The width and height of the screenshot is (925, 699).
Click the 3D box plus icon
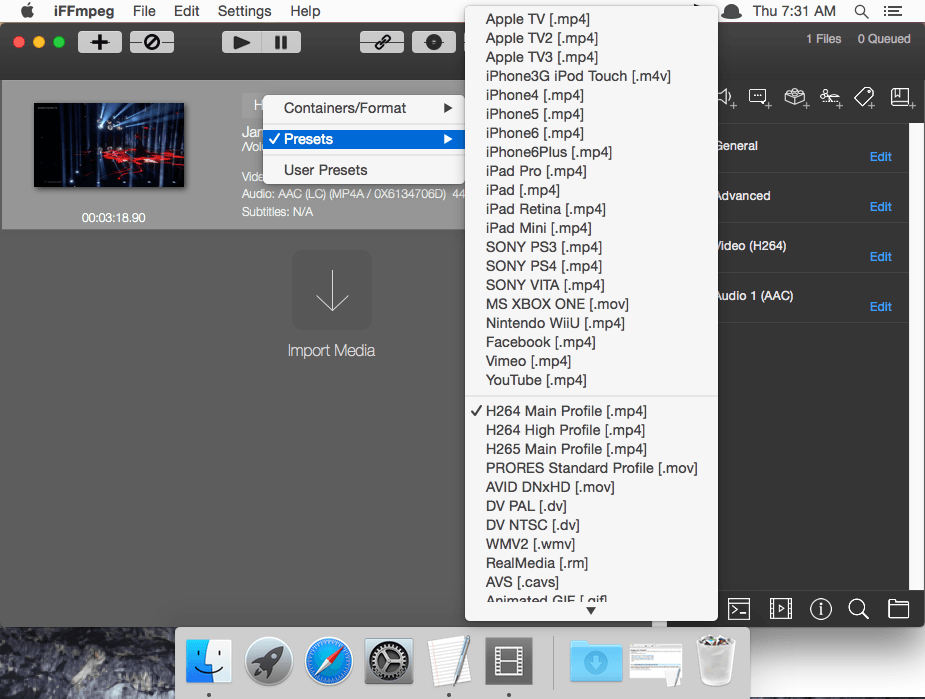point(796,97)
